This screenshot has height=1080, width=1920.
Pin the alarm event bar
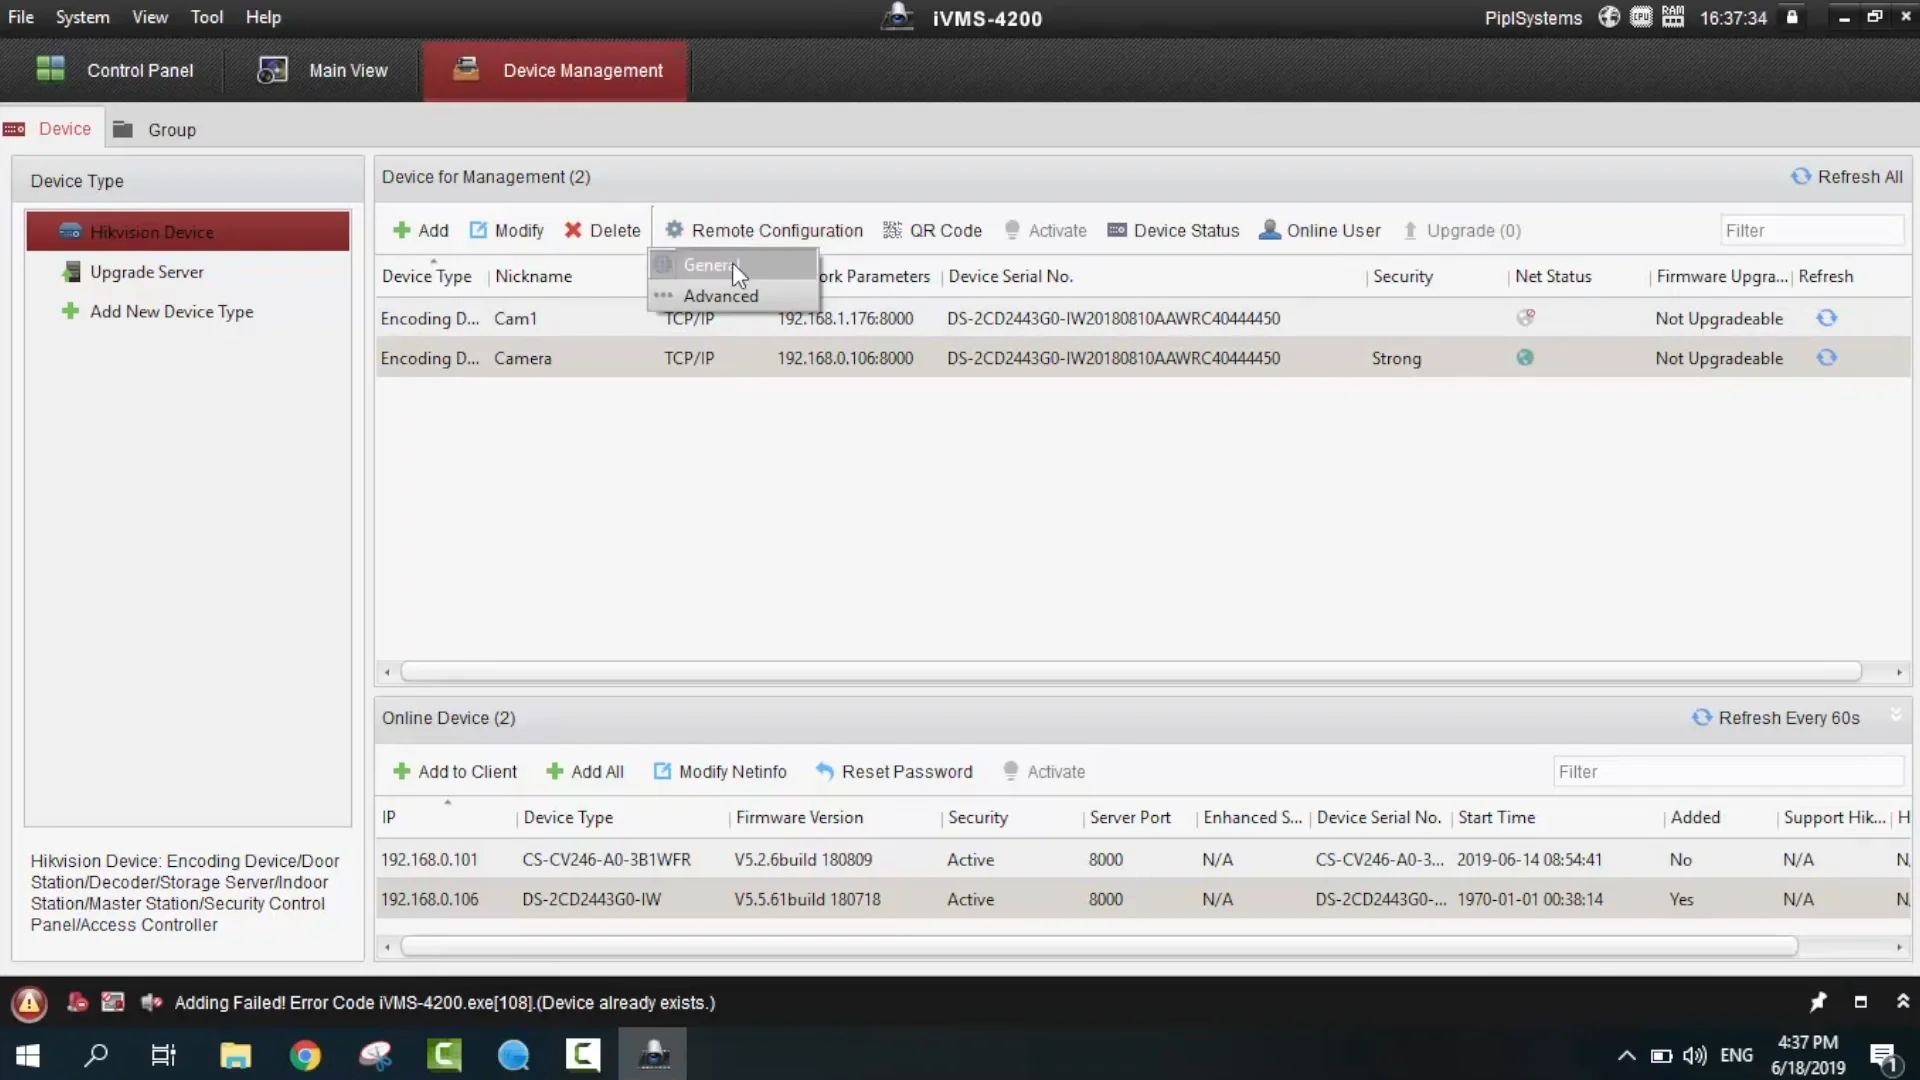[1818, 1002]
